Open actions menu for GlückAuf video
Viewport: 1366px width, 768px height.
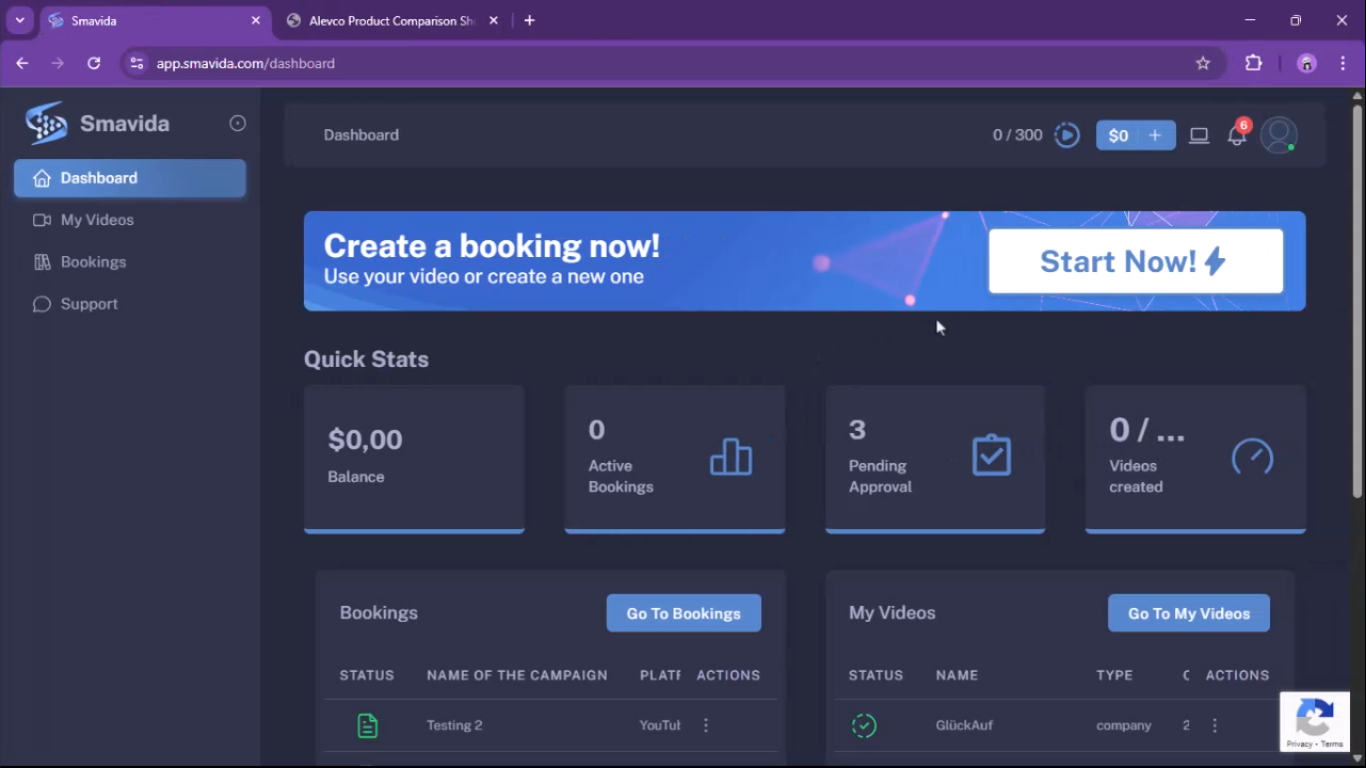click(x=1215, y=726)
